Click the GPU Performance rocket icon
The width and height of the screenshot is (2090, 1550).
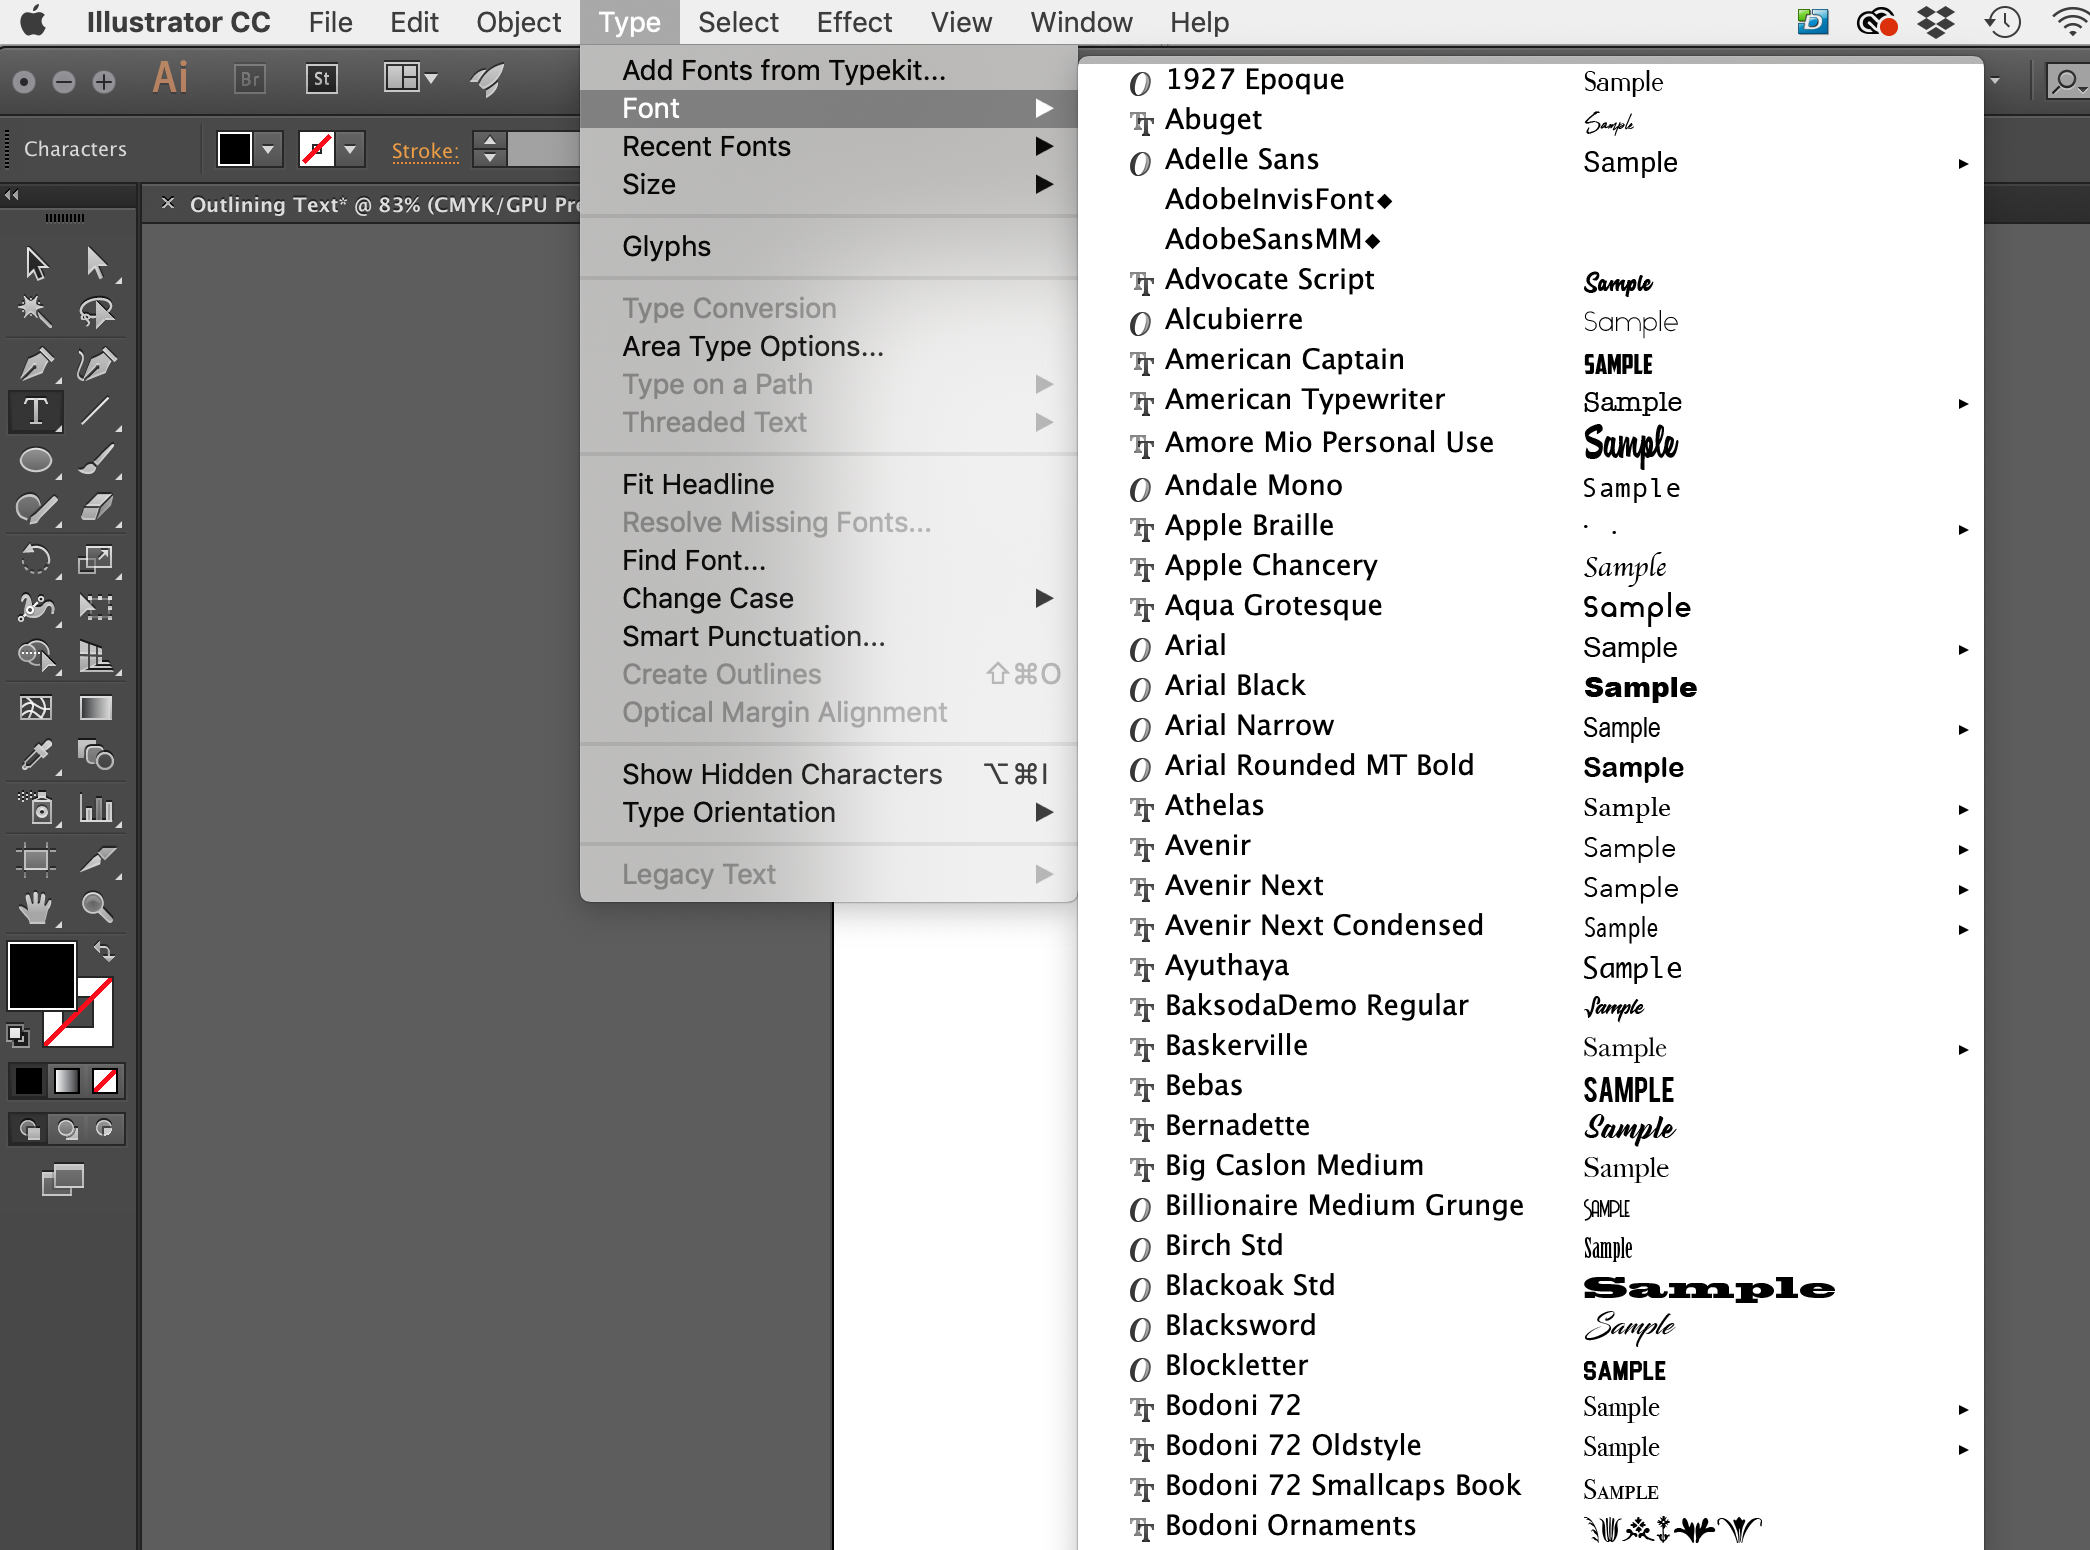tap(487, 79)
